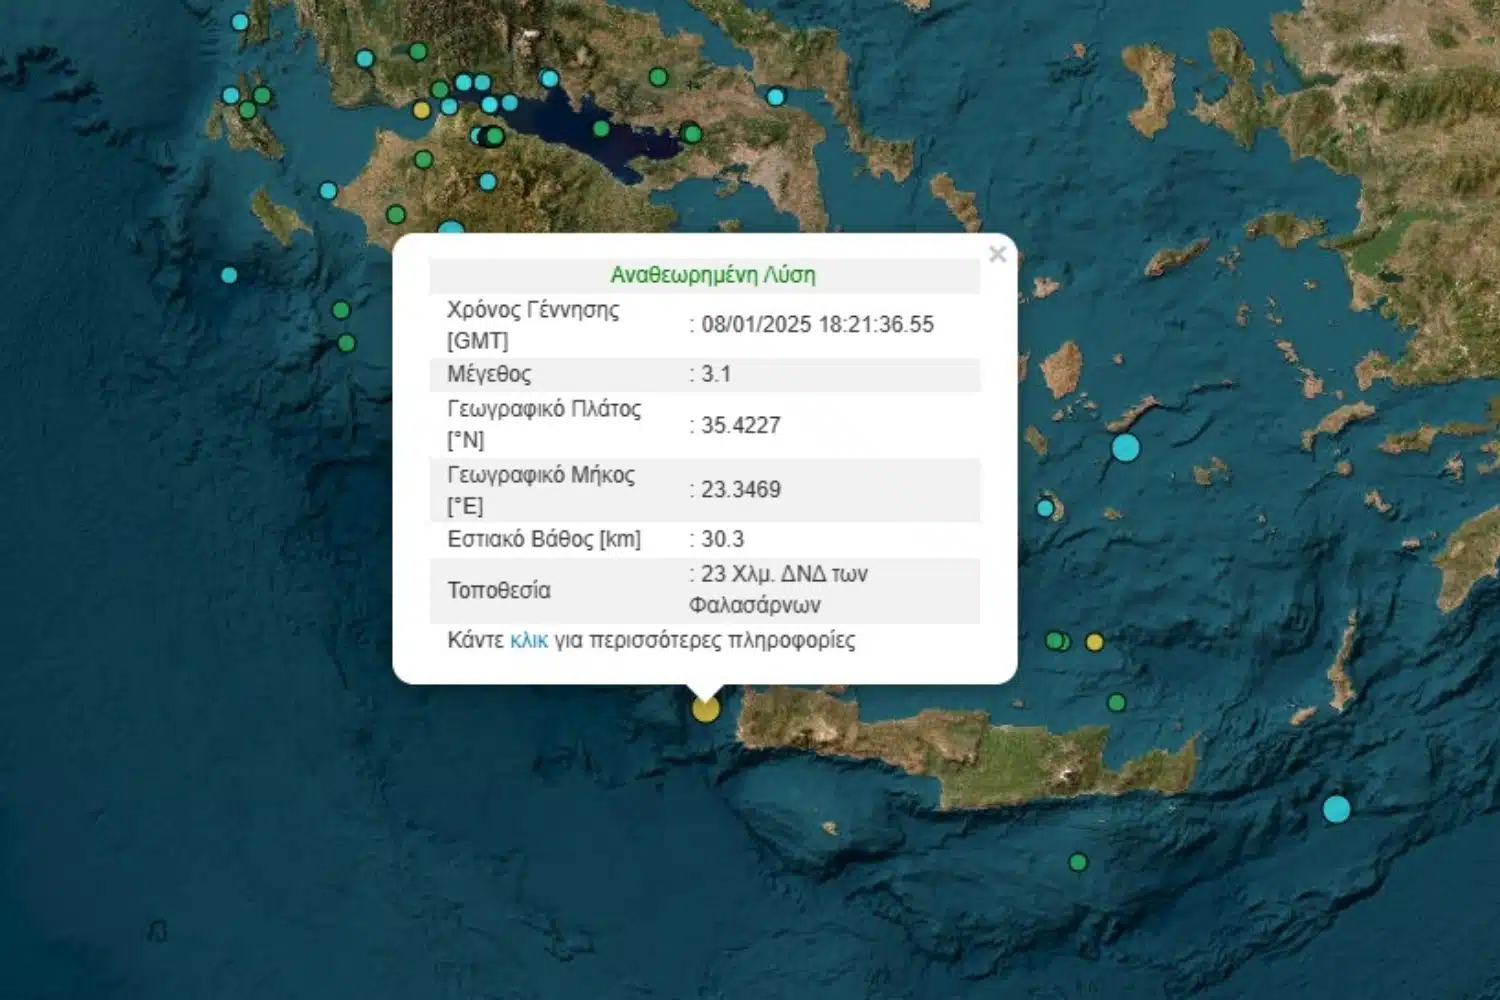The image size is (1500, 1000).
Task: Click the cyan marker at the top-left map corner
Action: pyautogui.click(x=240, y=22)
